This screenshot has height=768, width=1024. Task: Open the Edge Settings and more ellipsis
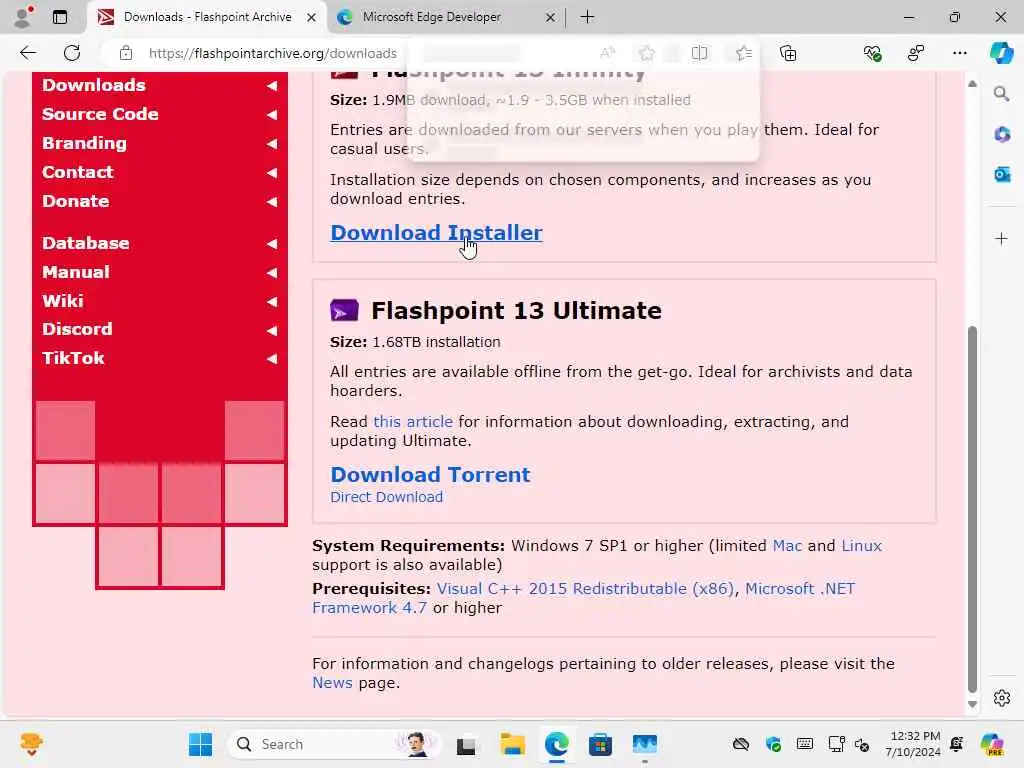pyautogui.click(x=959, y=53)
